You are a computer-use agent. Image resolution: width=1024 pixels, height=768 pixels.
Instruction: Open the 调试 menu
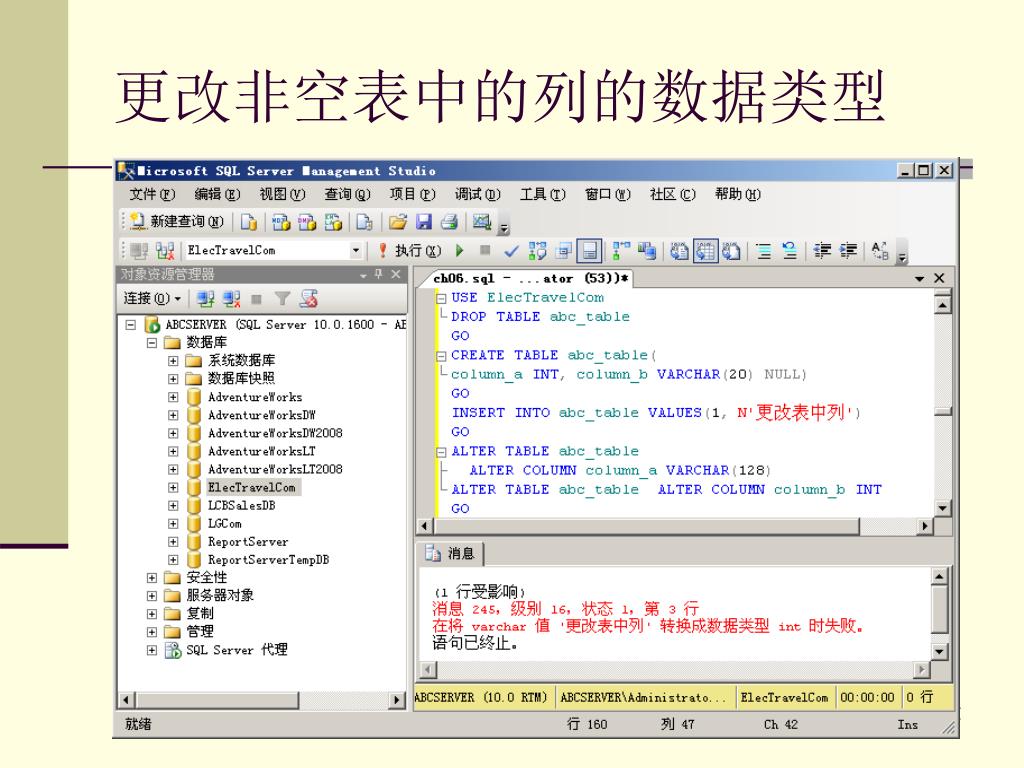(477, 195)
